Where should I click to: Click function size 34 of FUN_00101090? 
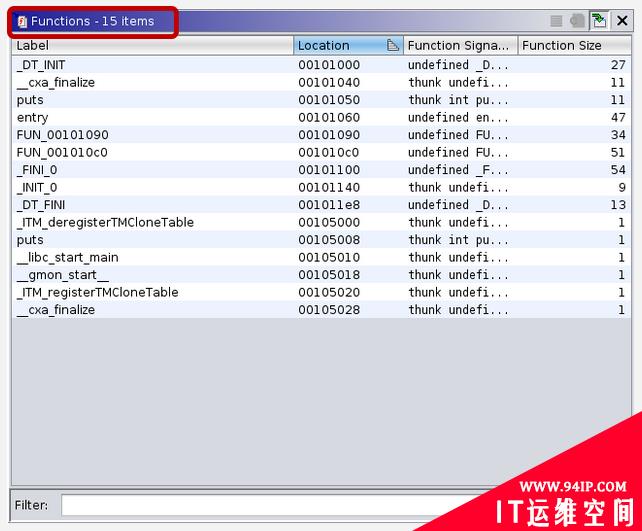point(618,135)
